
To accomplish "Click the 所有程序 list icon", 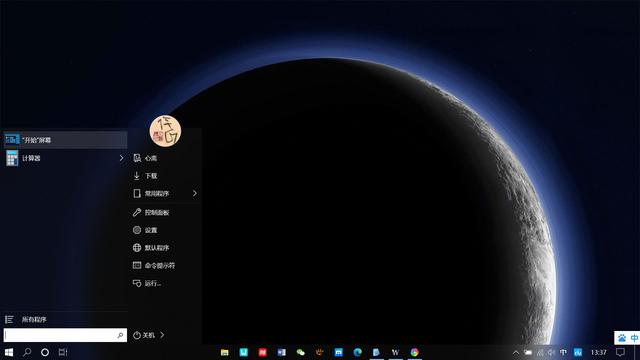I will (9, 320).
